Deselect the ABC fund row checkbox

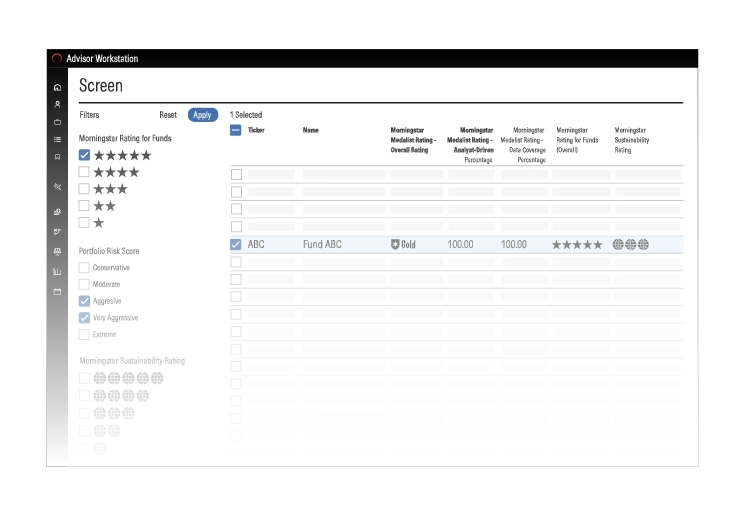(236, 244)
